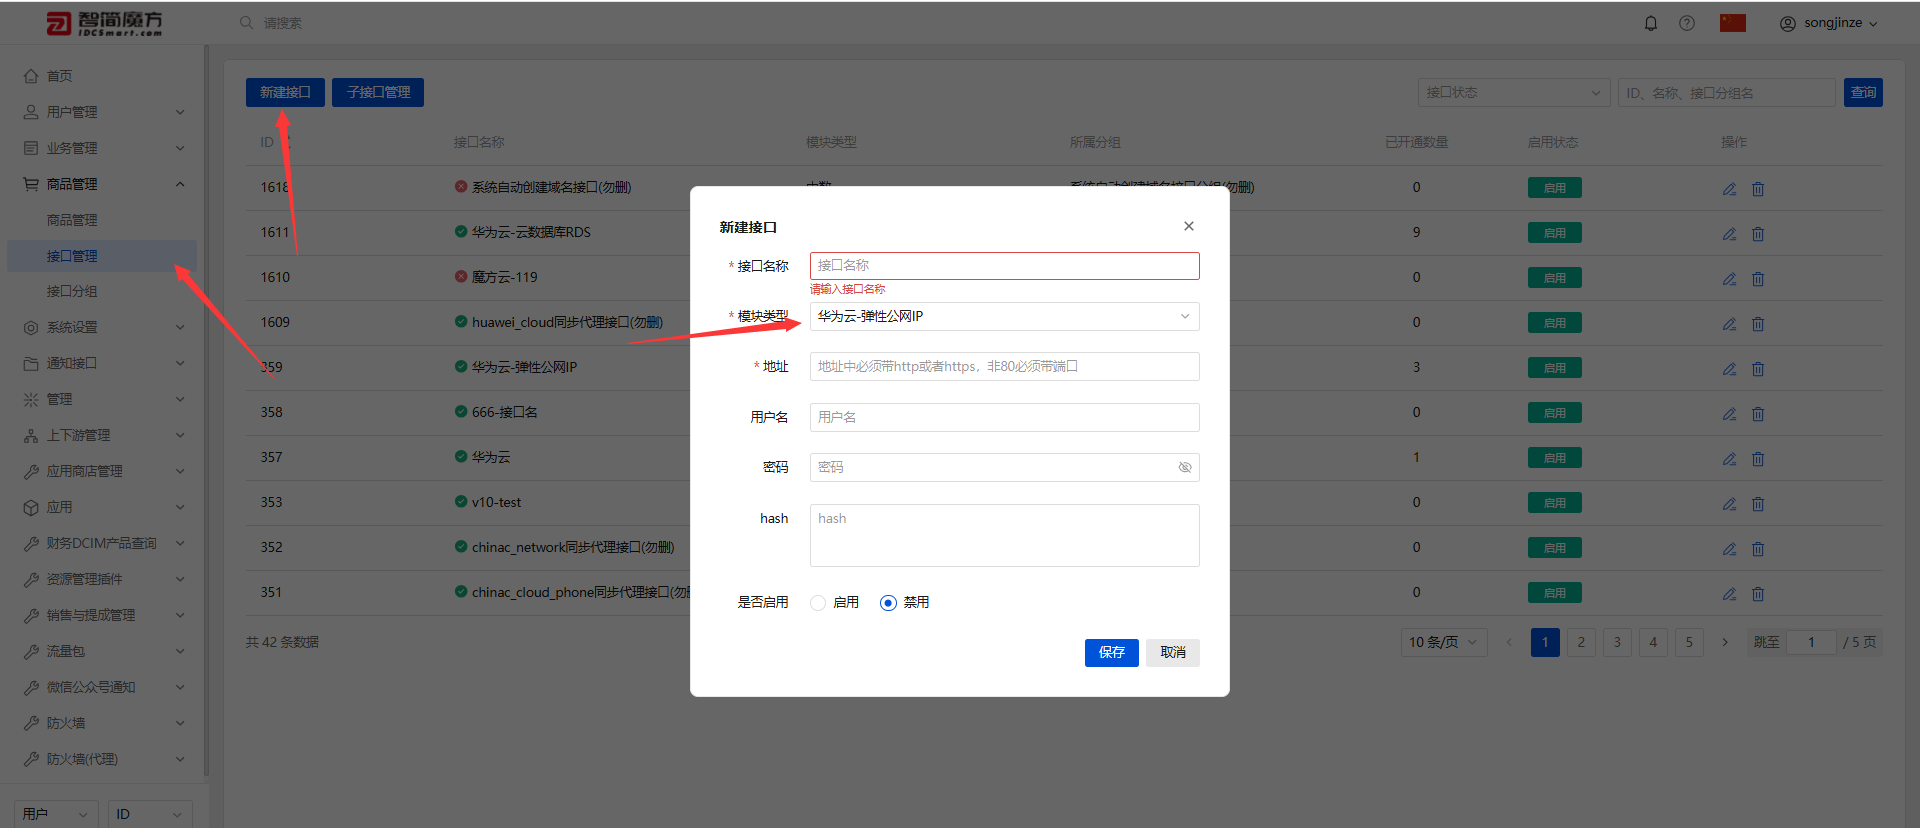Click delete trash icon for row 1610
The image size is (1920, 828).
1758,278
